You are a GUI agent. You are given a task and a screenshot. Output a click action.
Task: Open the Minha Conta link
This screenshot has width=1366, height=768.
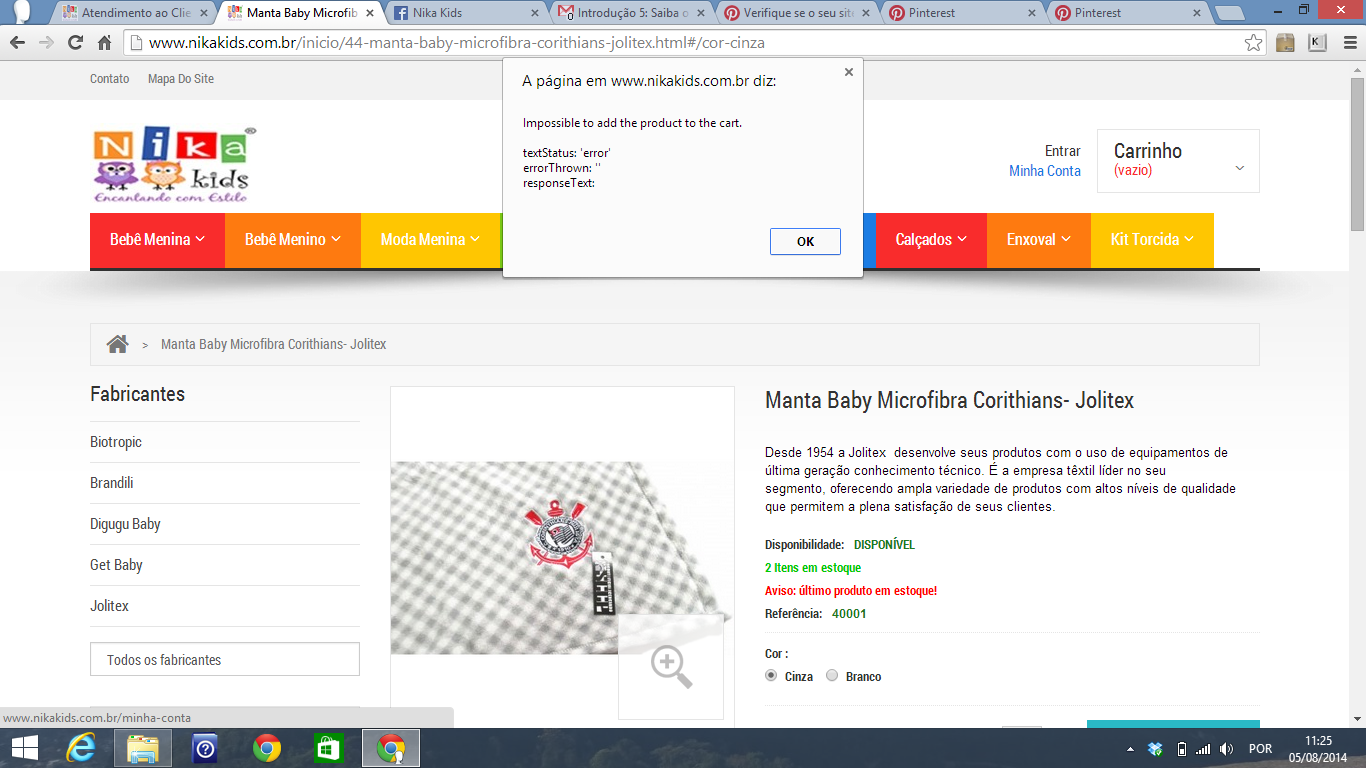click(1045, 171)
